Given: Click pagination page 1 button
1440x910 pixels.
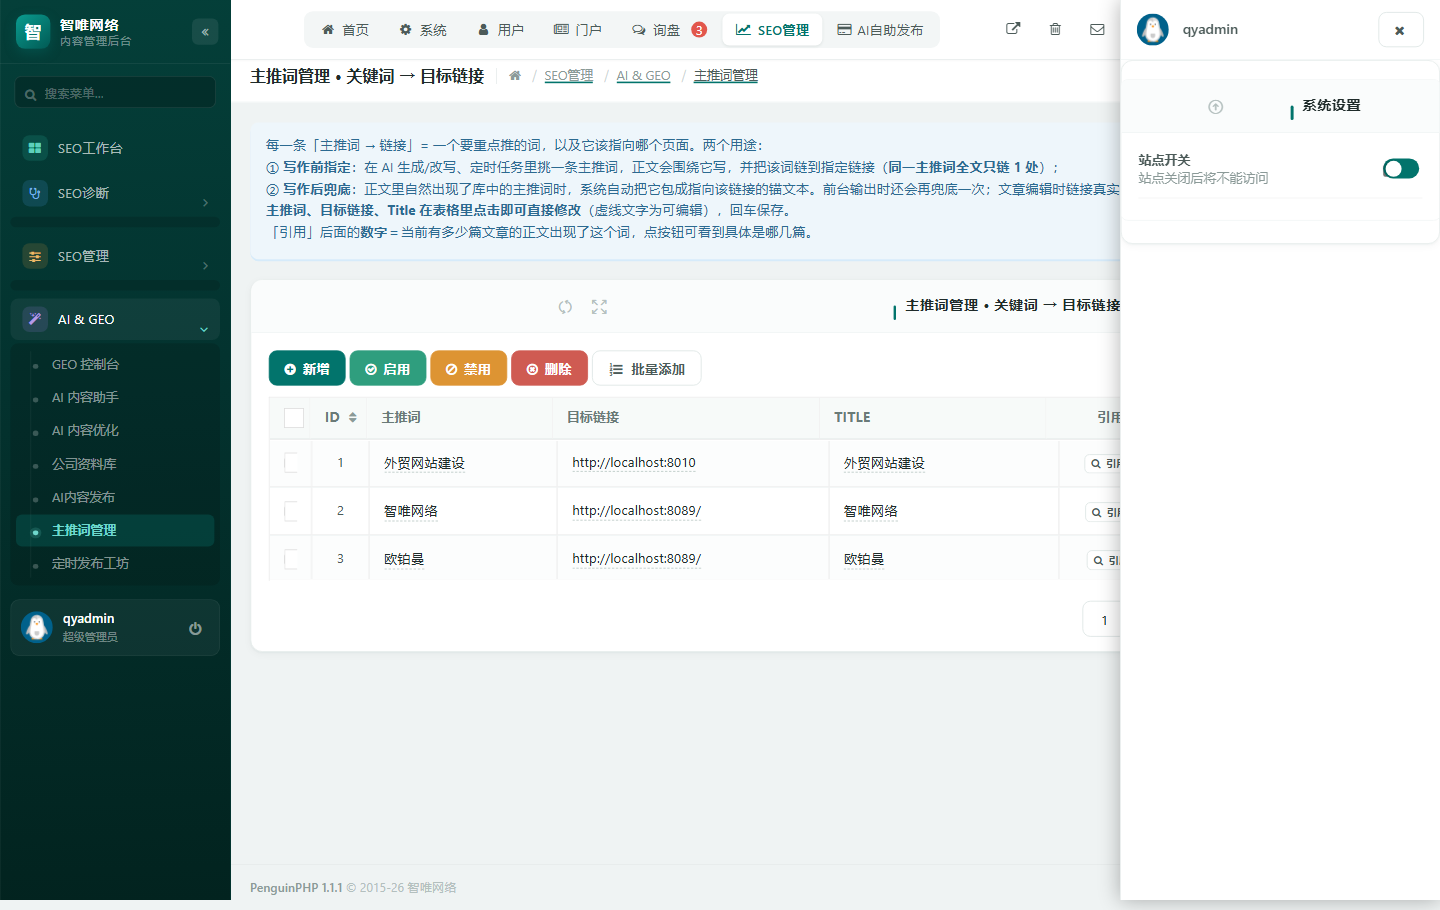Looking at the screenshot, I should pyautogui.click(x=1104, y=620).
